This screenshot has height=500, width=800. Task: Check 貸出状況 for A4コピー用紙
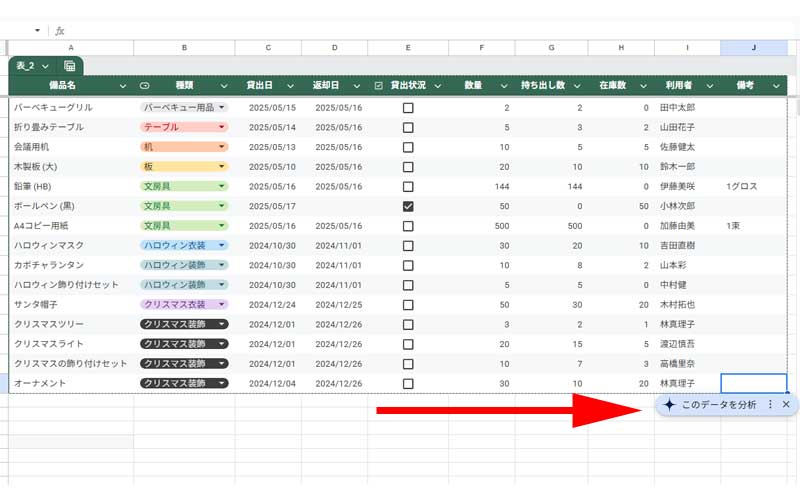pos(408,226)
